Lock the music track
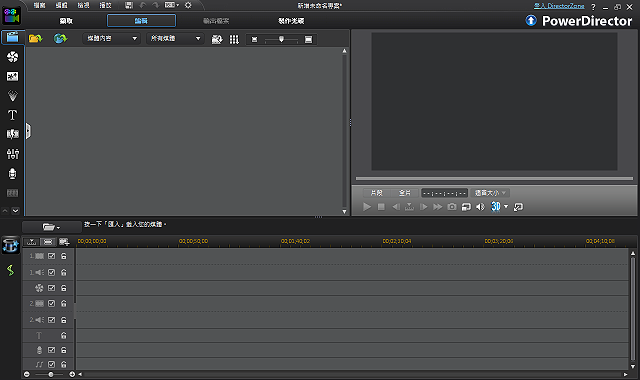The height and width of the screenshot is (380, 640). coord(64,364)
